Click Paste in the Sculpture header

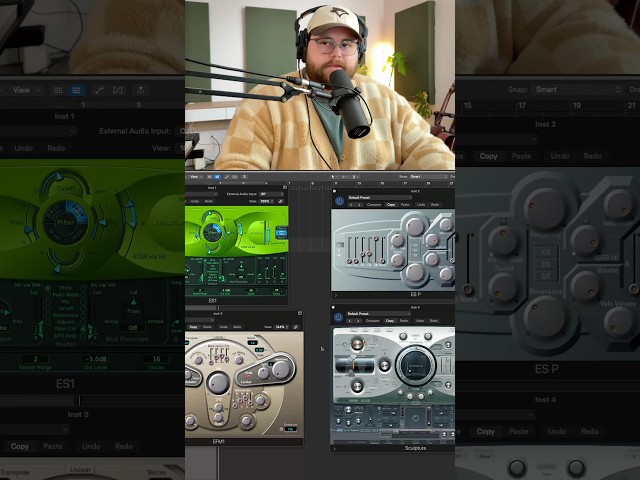[x=404, y=320]
